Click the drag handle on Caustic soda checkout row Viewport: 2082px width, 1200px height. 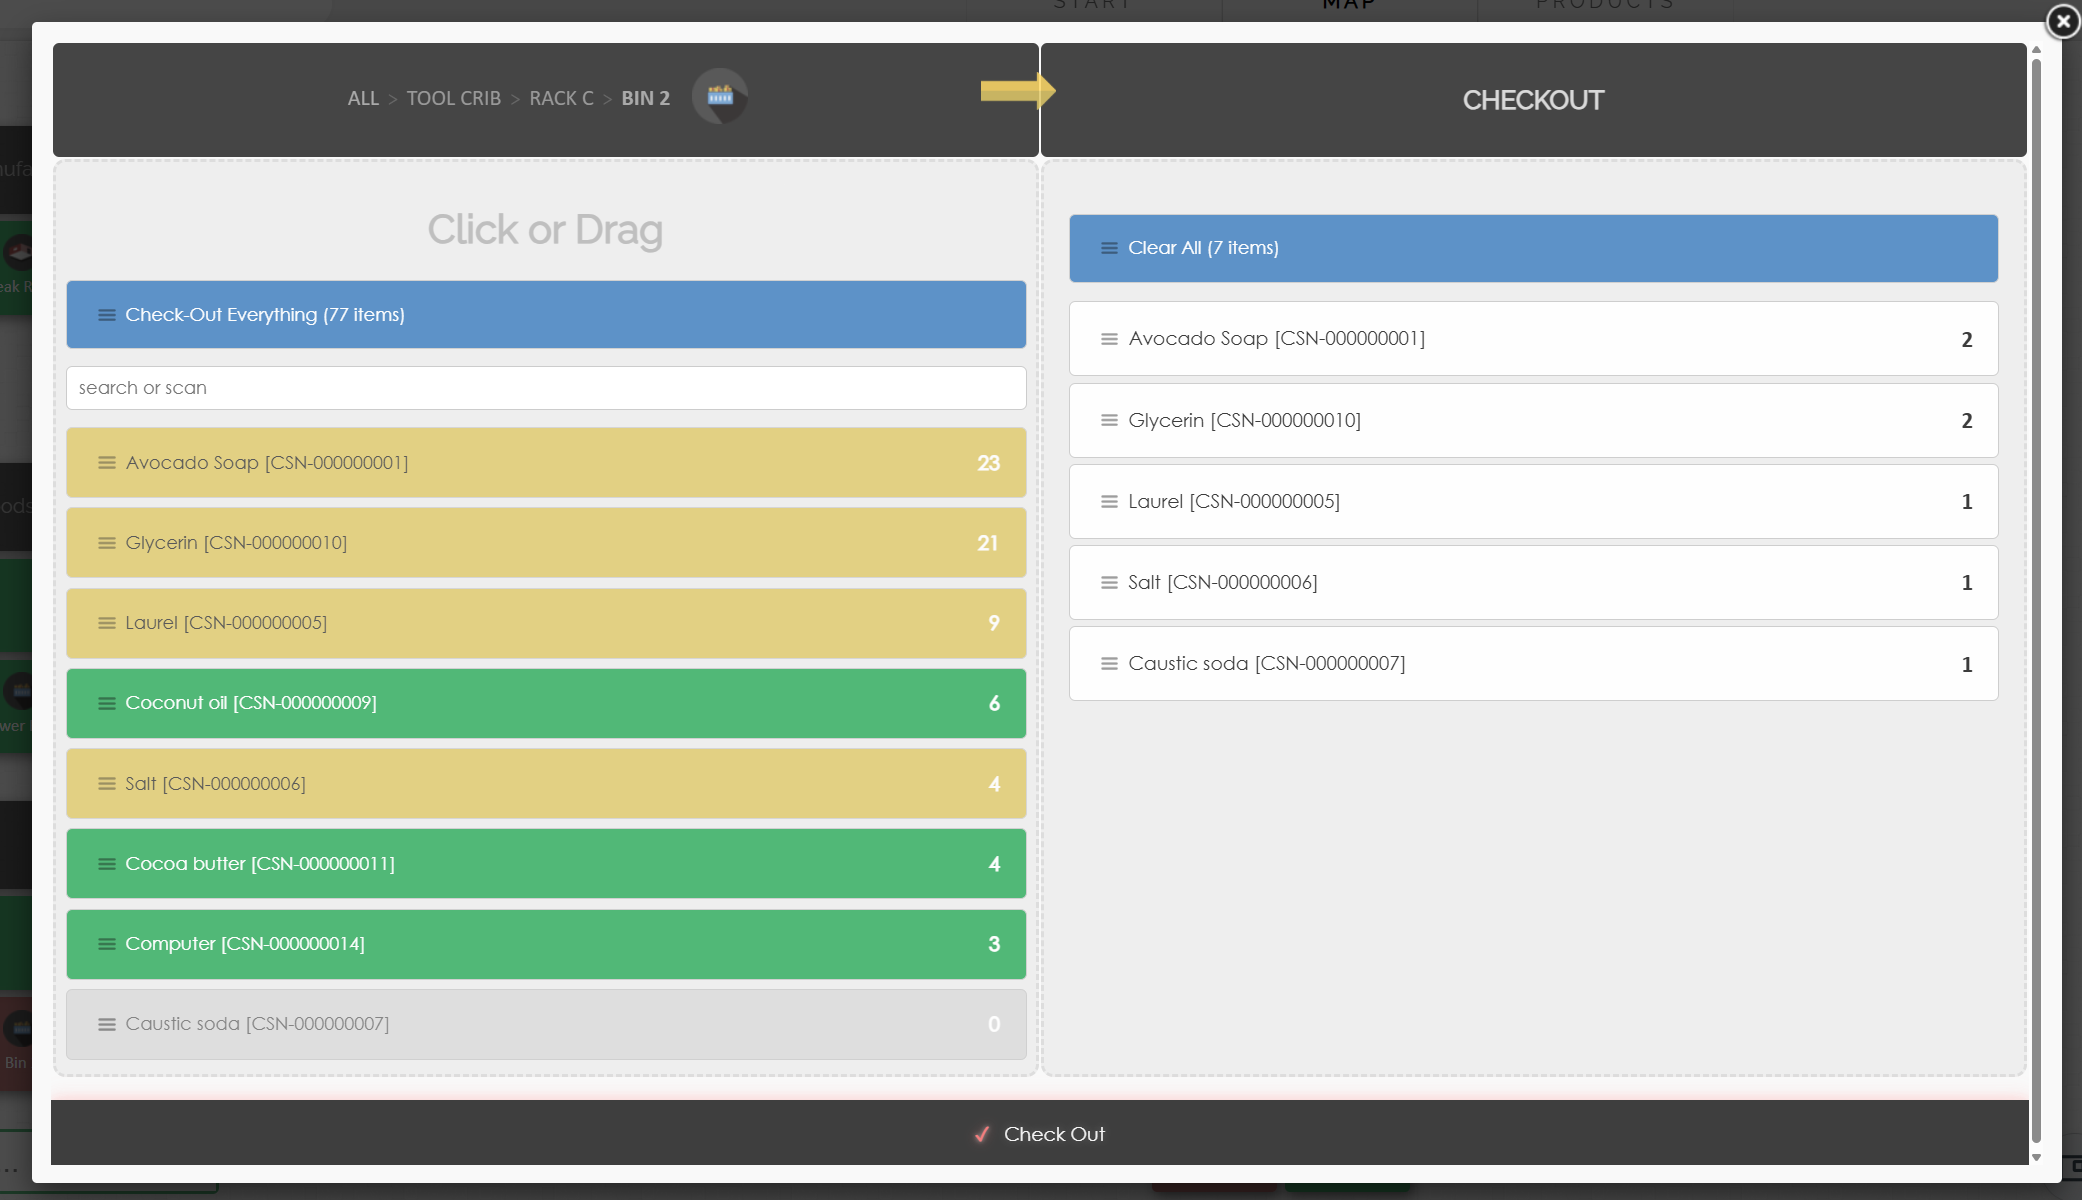(x=1109, y=664)
